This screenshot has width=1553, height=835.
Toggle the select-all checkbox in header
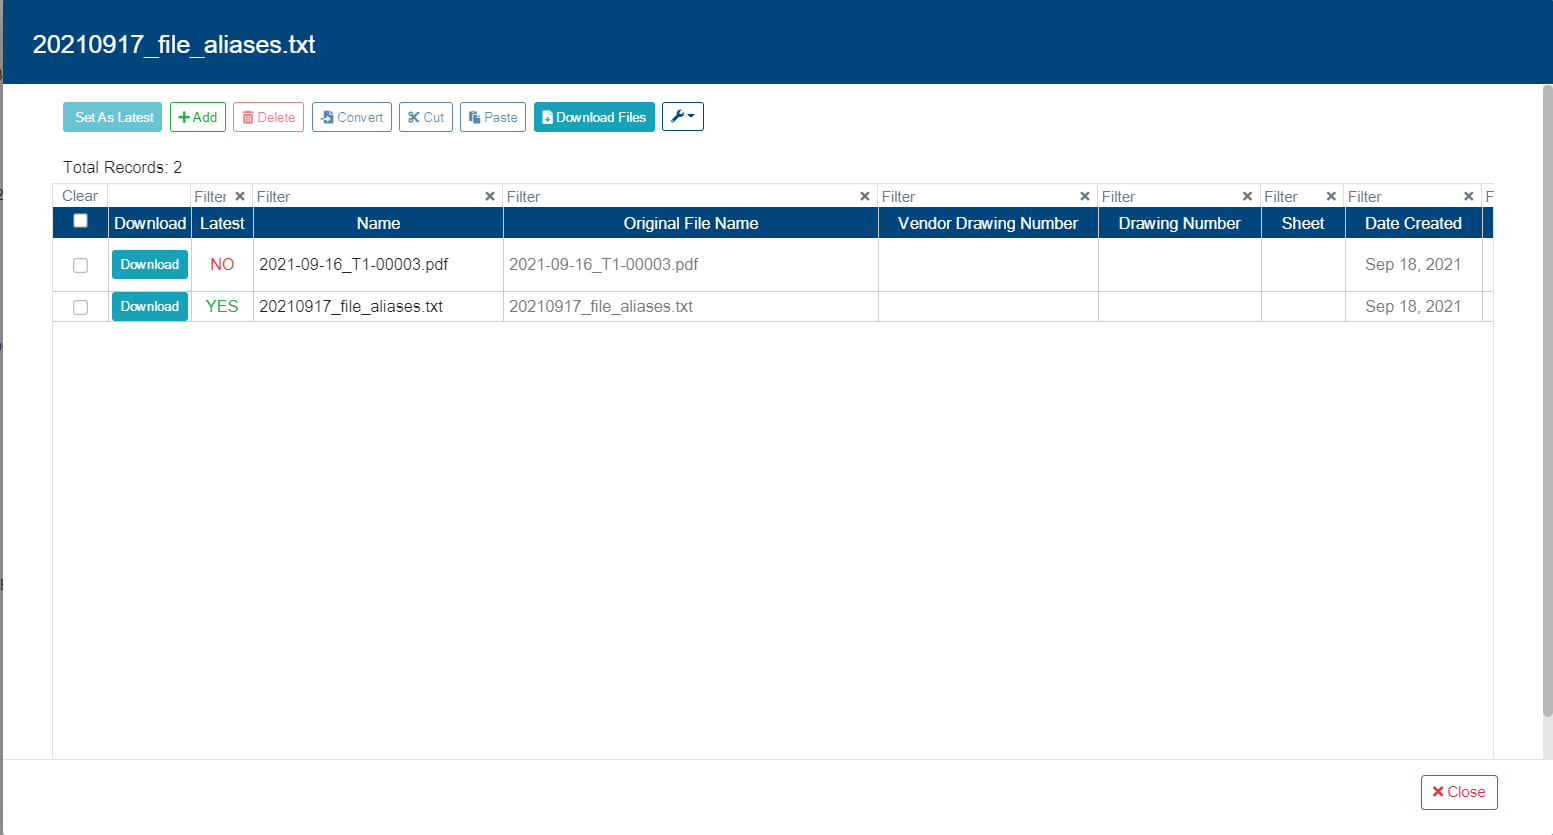tap(81, 221)
